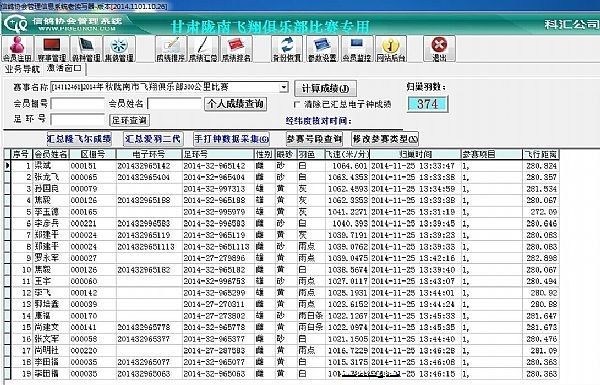
Task: Switch to the 激活窗口 tab
Action: pos(64,69)
